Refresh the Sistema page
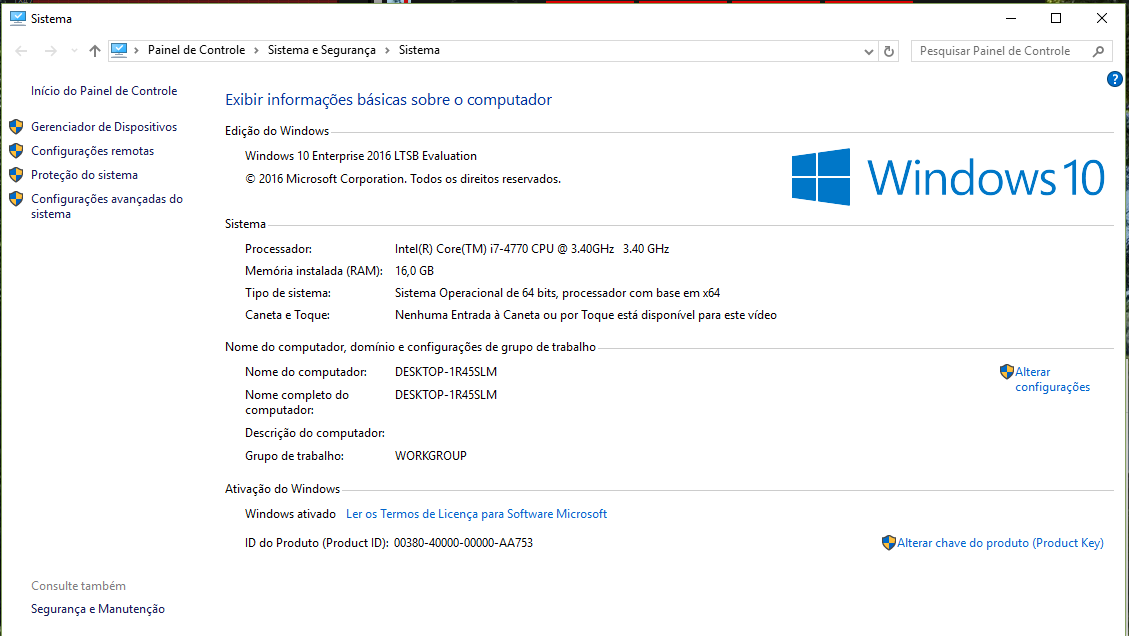 point(889,51)
